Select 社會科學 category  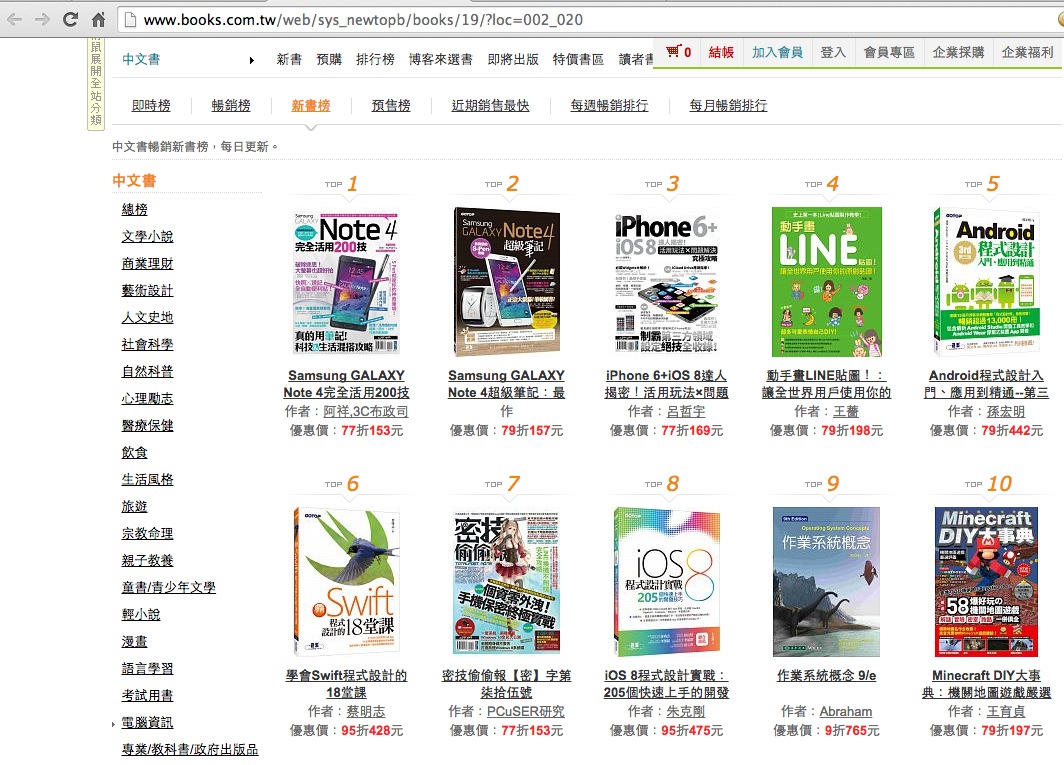(147, 344)
